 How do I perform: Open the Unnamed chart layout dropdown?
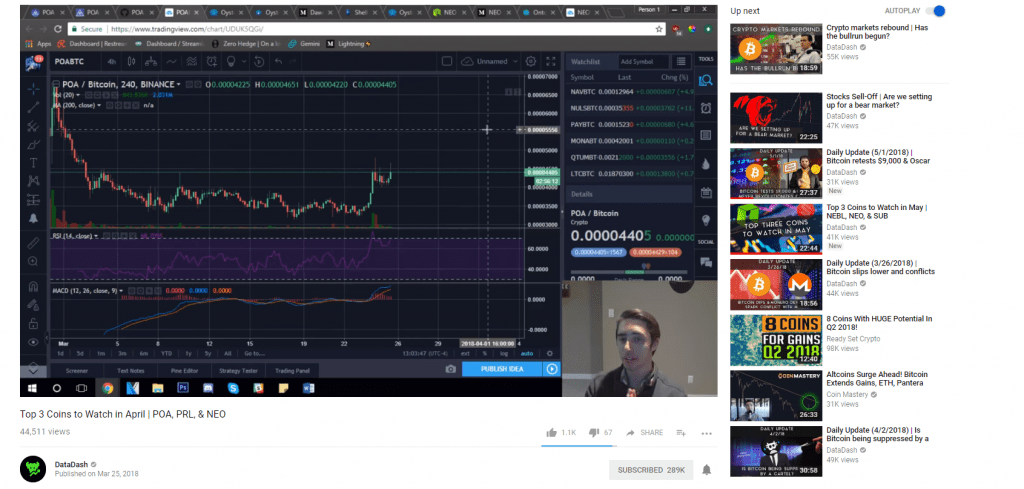tap(490, 61)
